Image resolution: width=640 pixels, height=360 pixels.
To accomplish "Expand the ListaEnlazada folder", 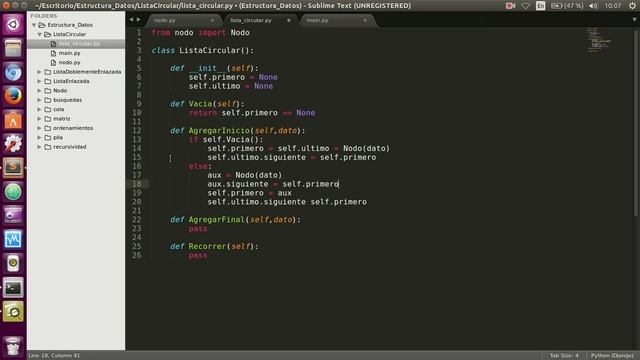I will (40, 81).
